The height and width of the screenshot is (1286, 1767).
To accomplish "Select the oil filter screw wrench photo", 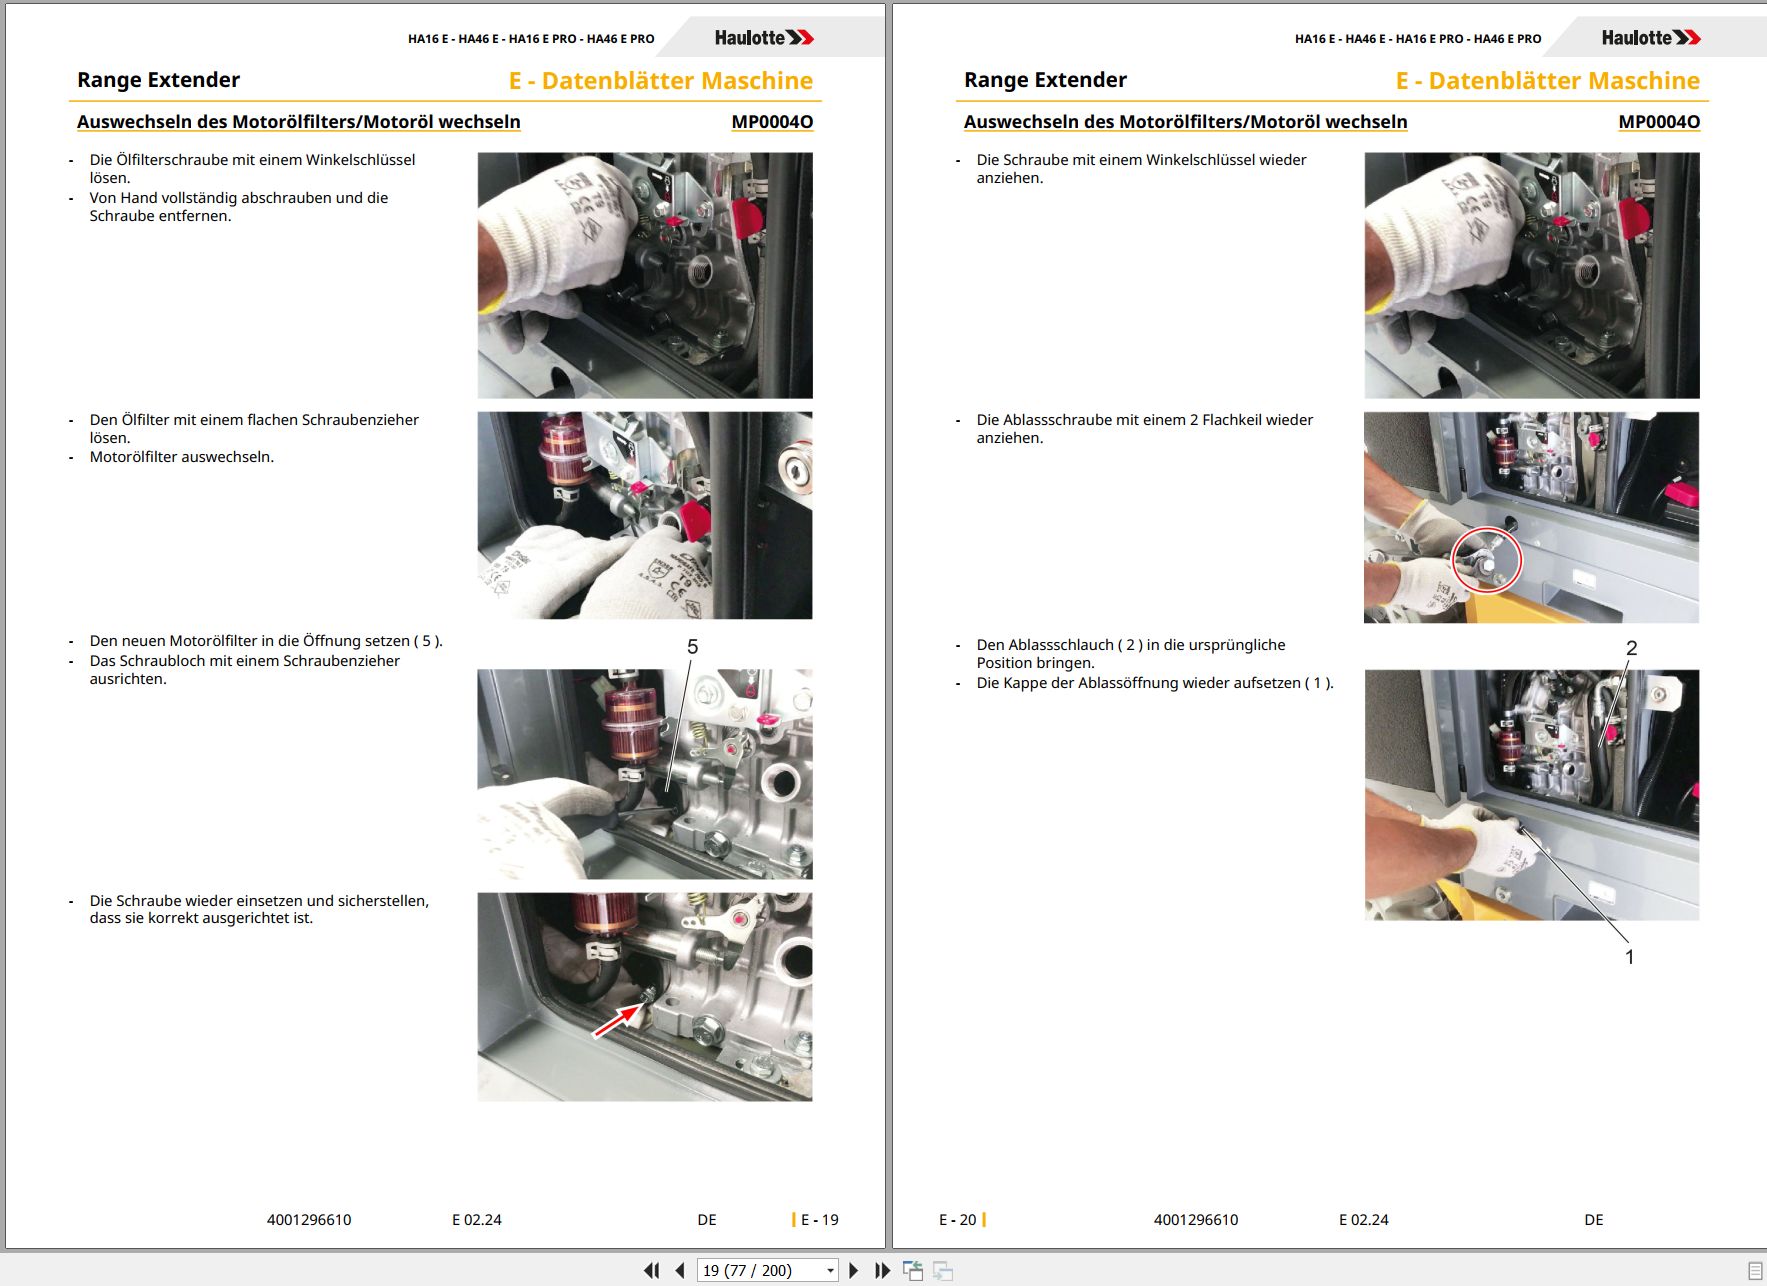I will [x=645, y=275].
